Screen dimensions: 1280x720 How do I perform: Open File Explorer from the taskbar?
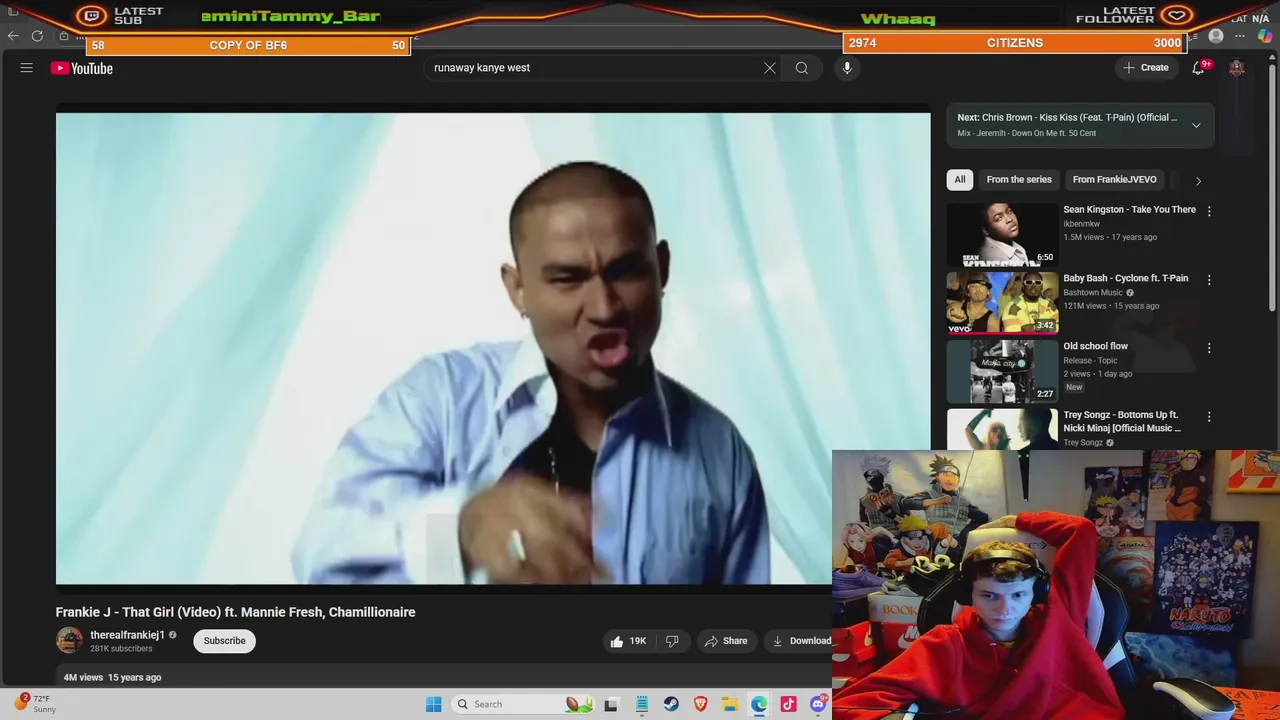(x=730, y=704)
